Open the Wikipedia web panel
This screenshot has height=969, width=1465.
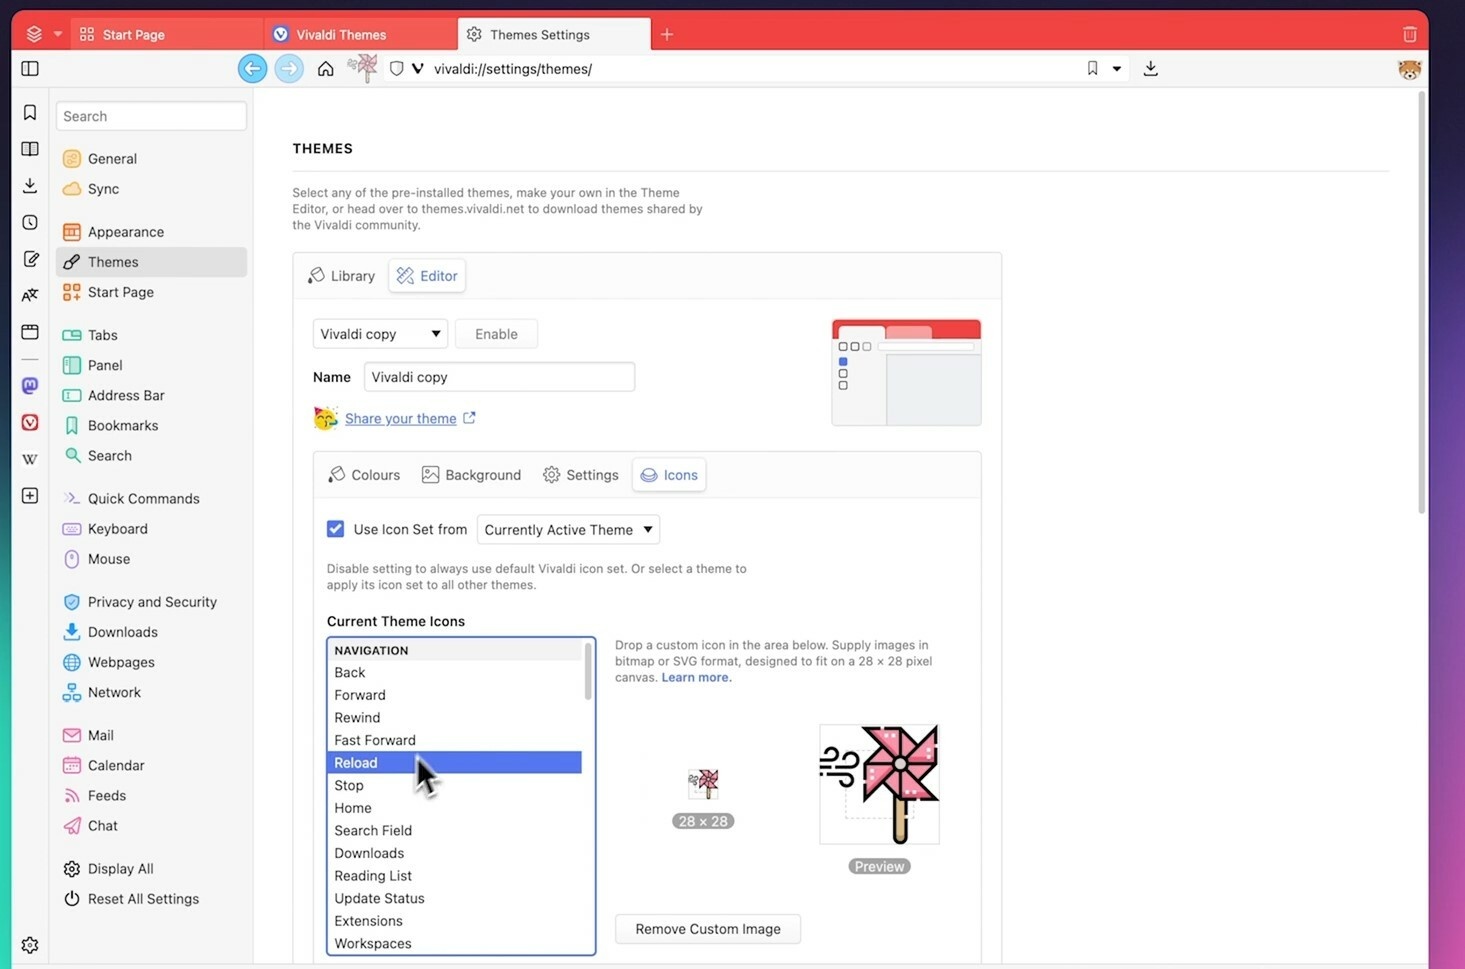pos(29,459)
